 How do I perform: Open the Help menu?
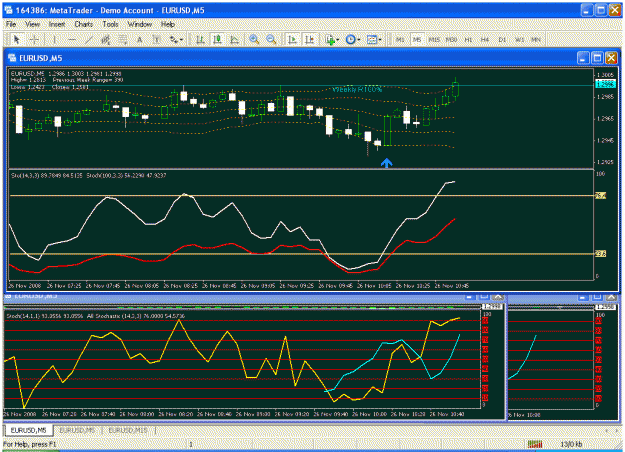(168, 24)
